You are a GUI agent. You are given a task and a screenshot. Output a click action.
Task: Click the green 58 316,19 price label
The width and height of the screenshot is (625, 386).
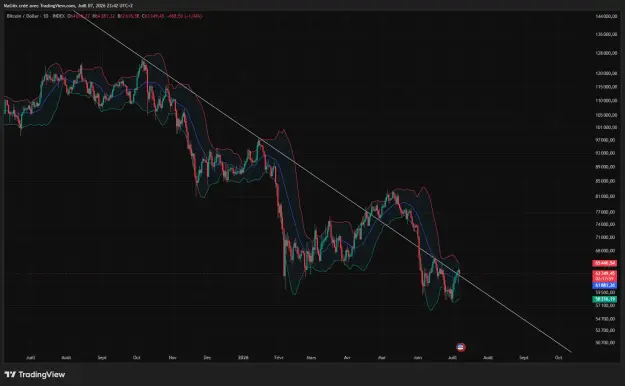pyautogui.click(x=605, y=299)
